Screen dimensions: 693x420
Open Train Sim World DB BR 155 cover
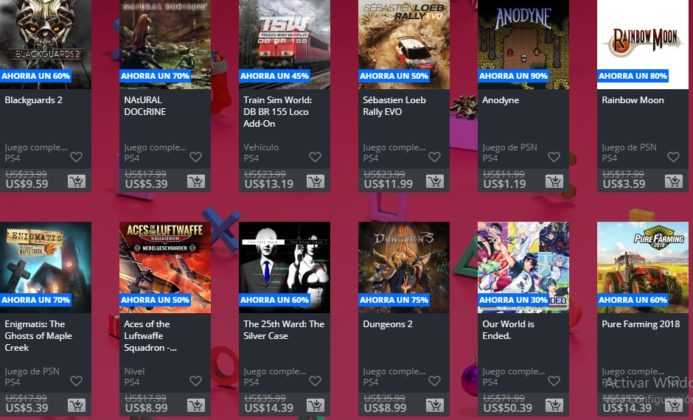285,44
